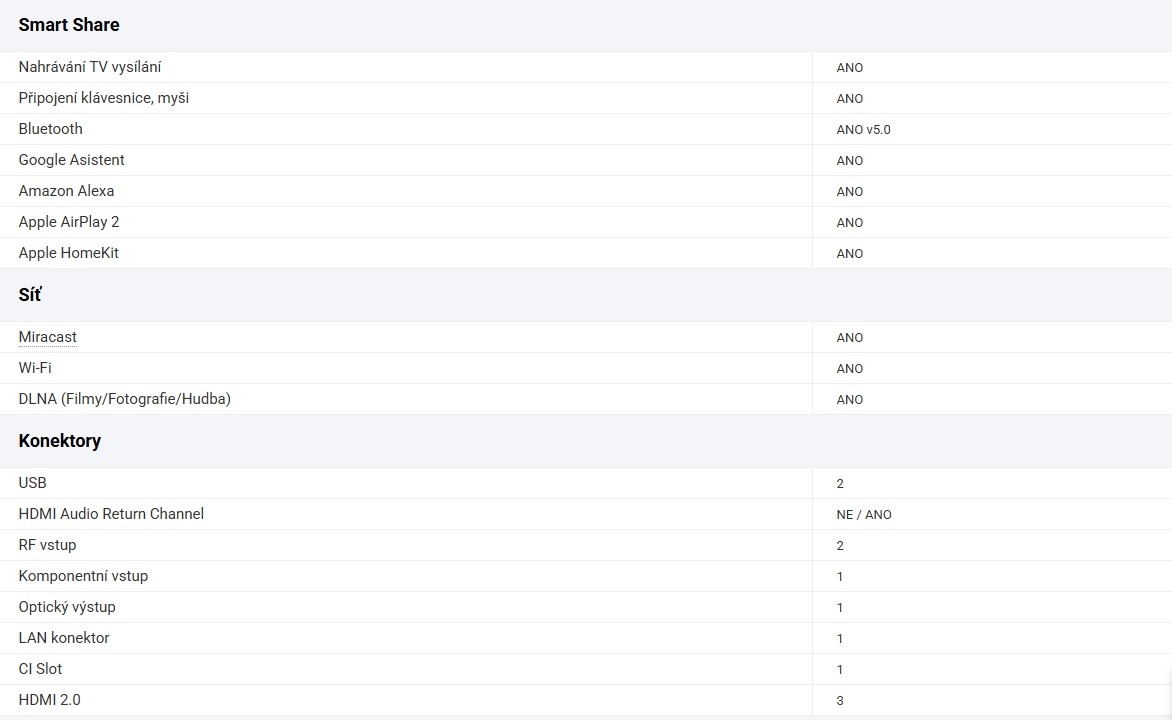1172x720 pixels.
Task: Select the RF vstup value 2
Action: pos(840,546)
